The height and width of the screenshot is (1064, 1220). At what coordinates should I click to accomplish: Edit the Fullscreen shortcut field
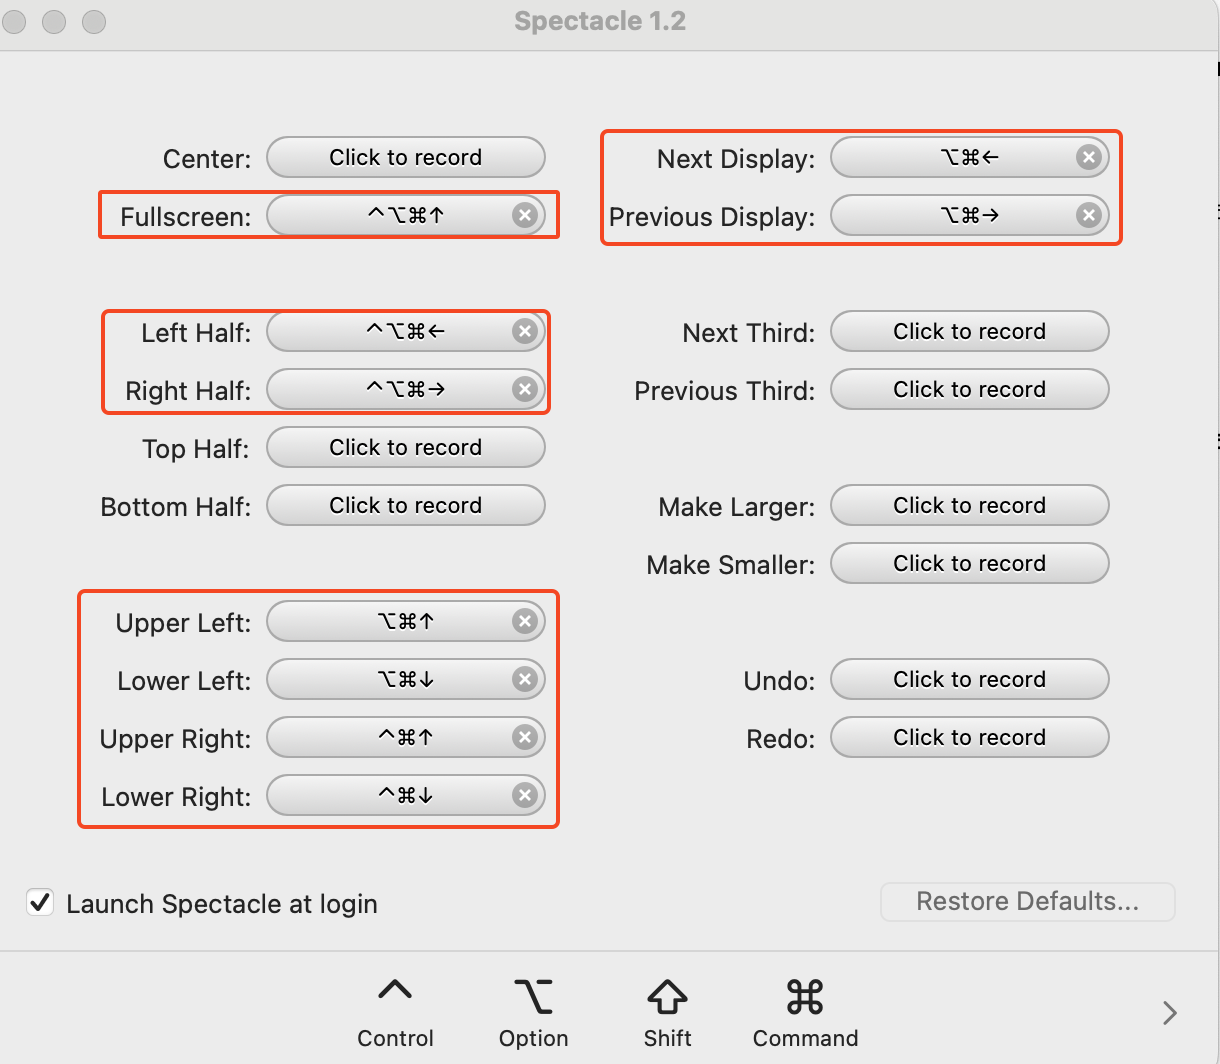point(406,215)
